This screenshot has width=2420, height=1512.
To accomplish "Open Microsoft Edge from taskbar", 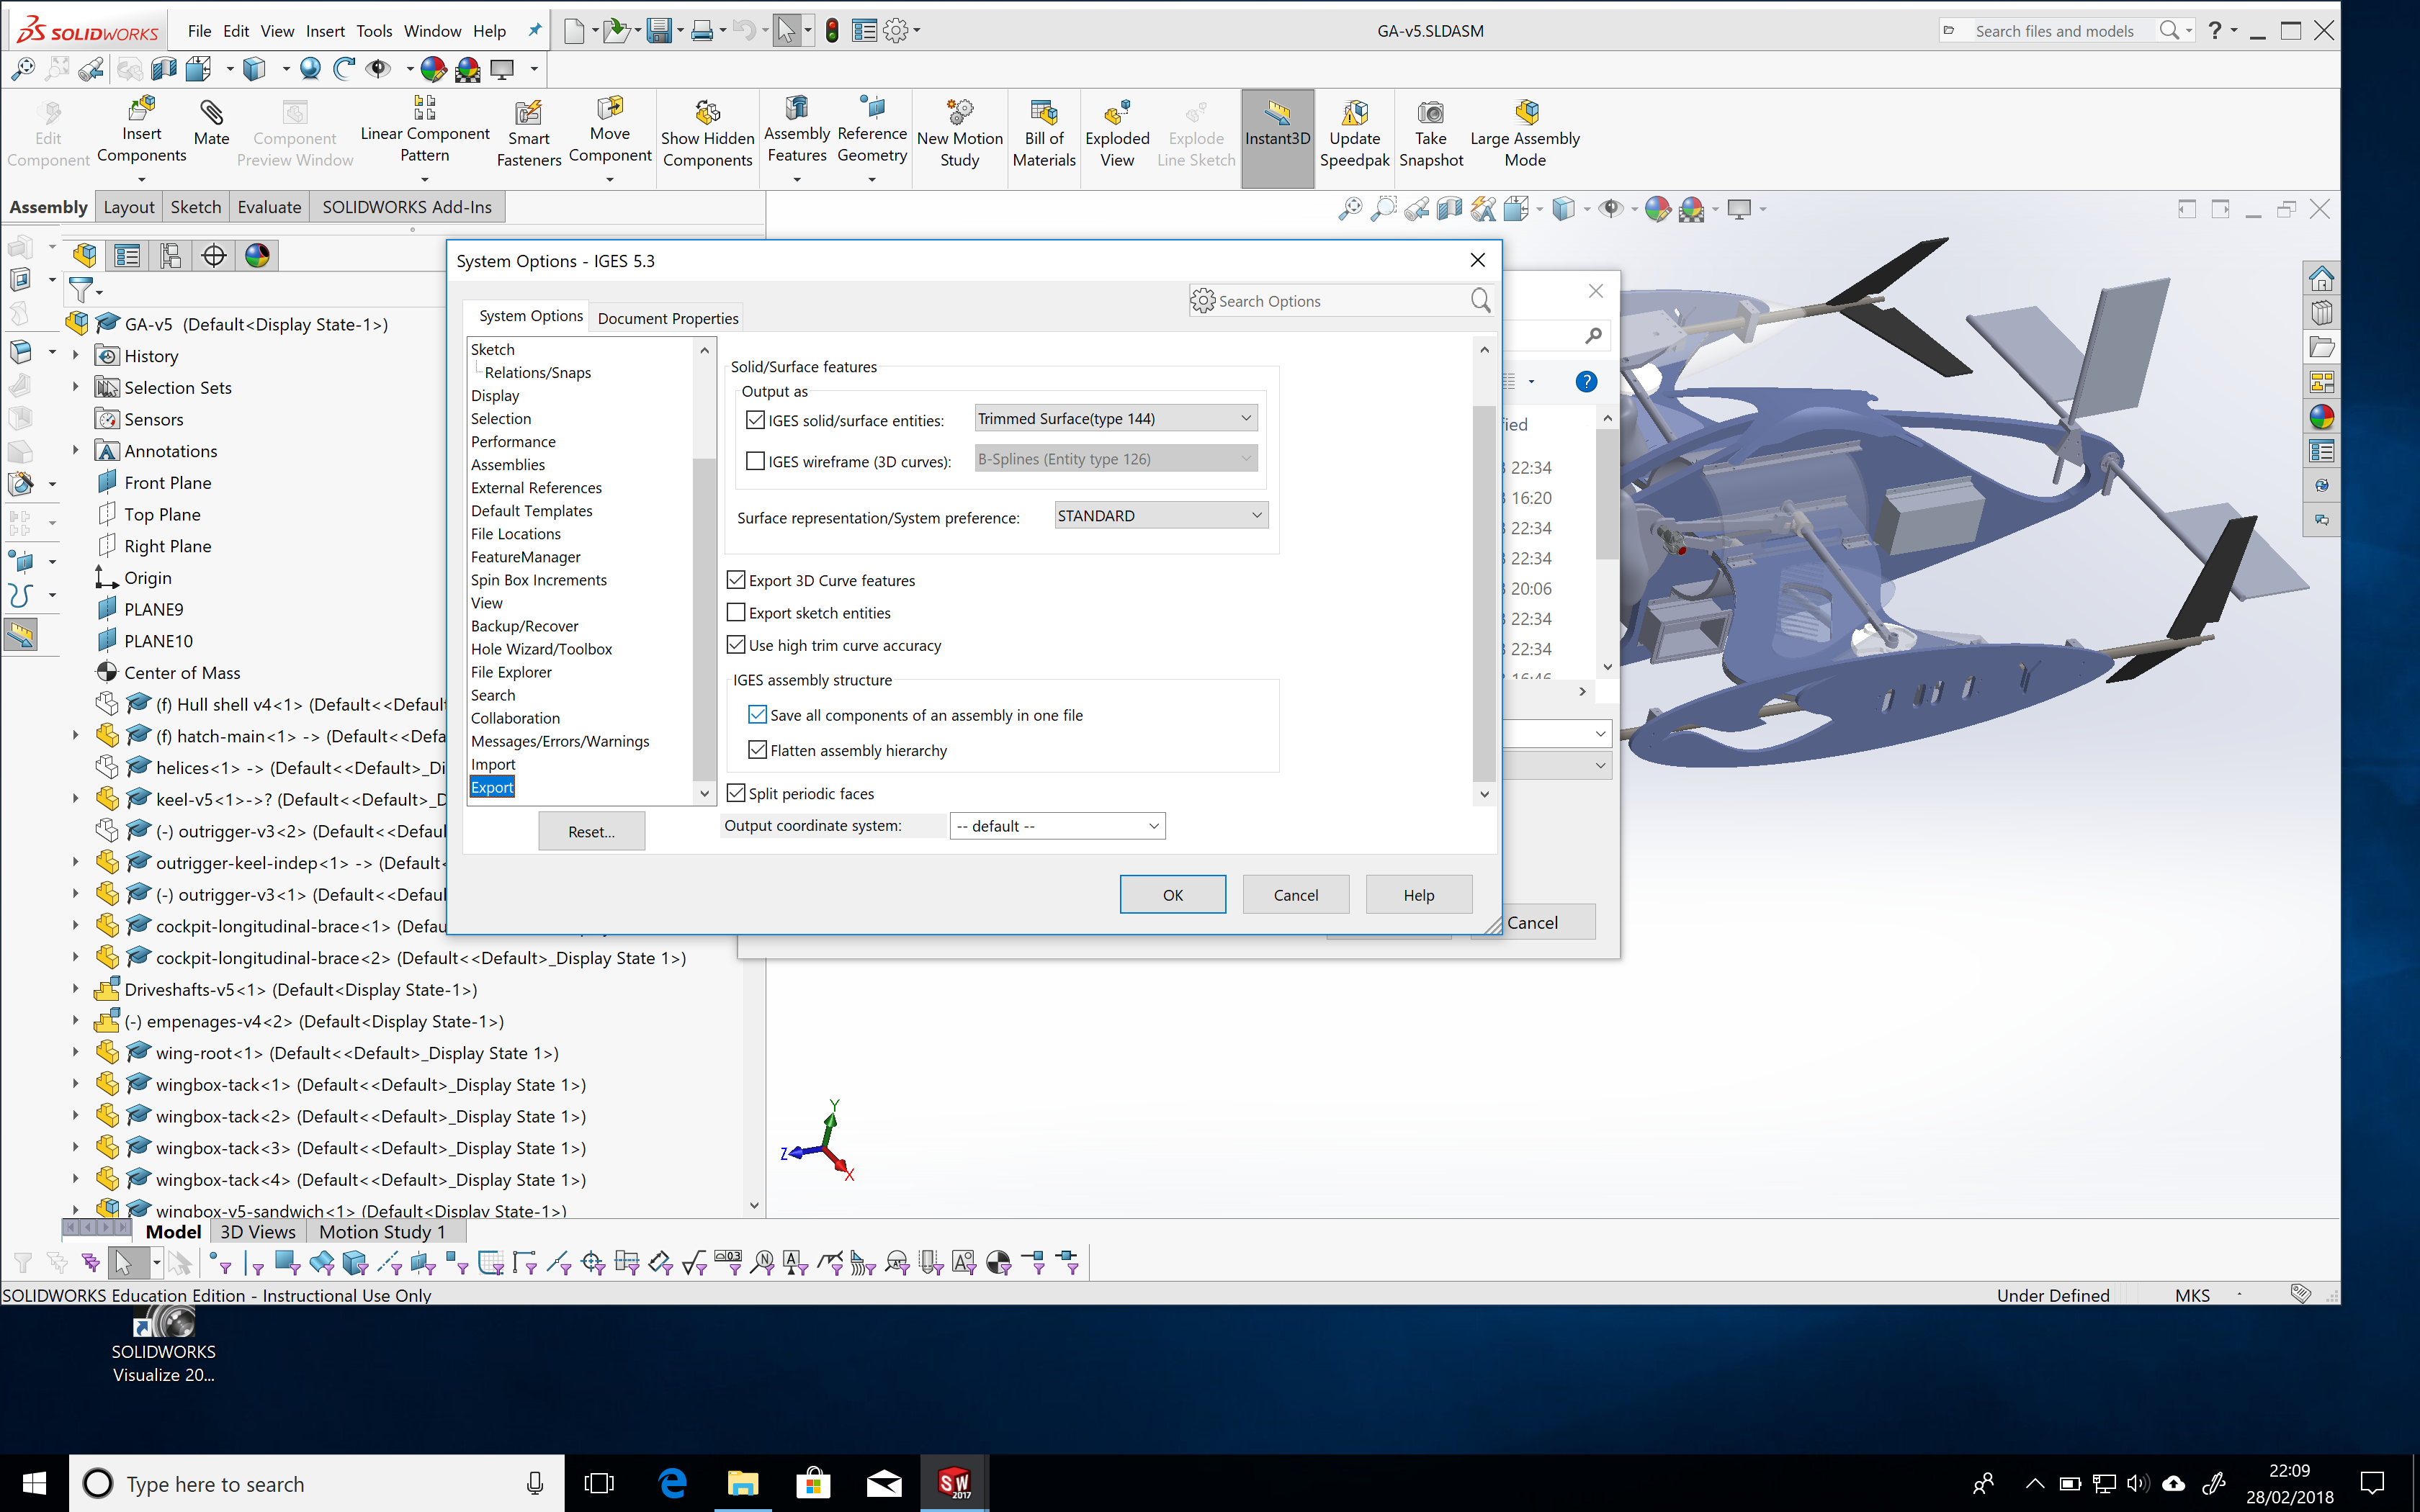I will point(673,1483).
